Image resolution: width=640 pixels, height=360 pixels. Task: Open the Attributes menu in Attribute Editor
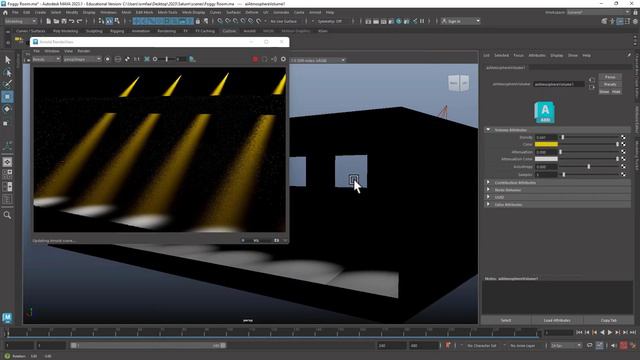pyautogui.click(x=537, y=56)
